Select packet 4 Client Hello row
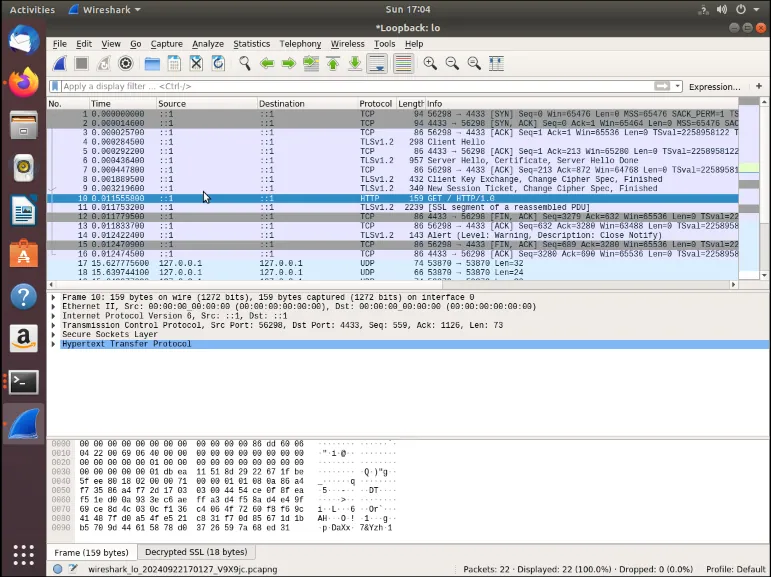 pos(392,142)
